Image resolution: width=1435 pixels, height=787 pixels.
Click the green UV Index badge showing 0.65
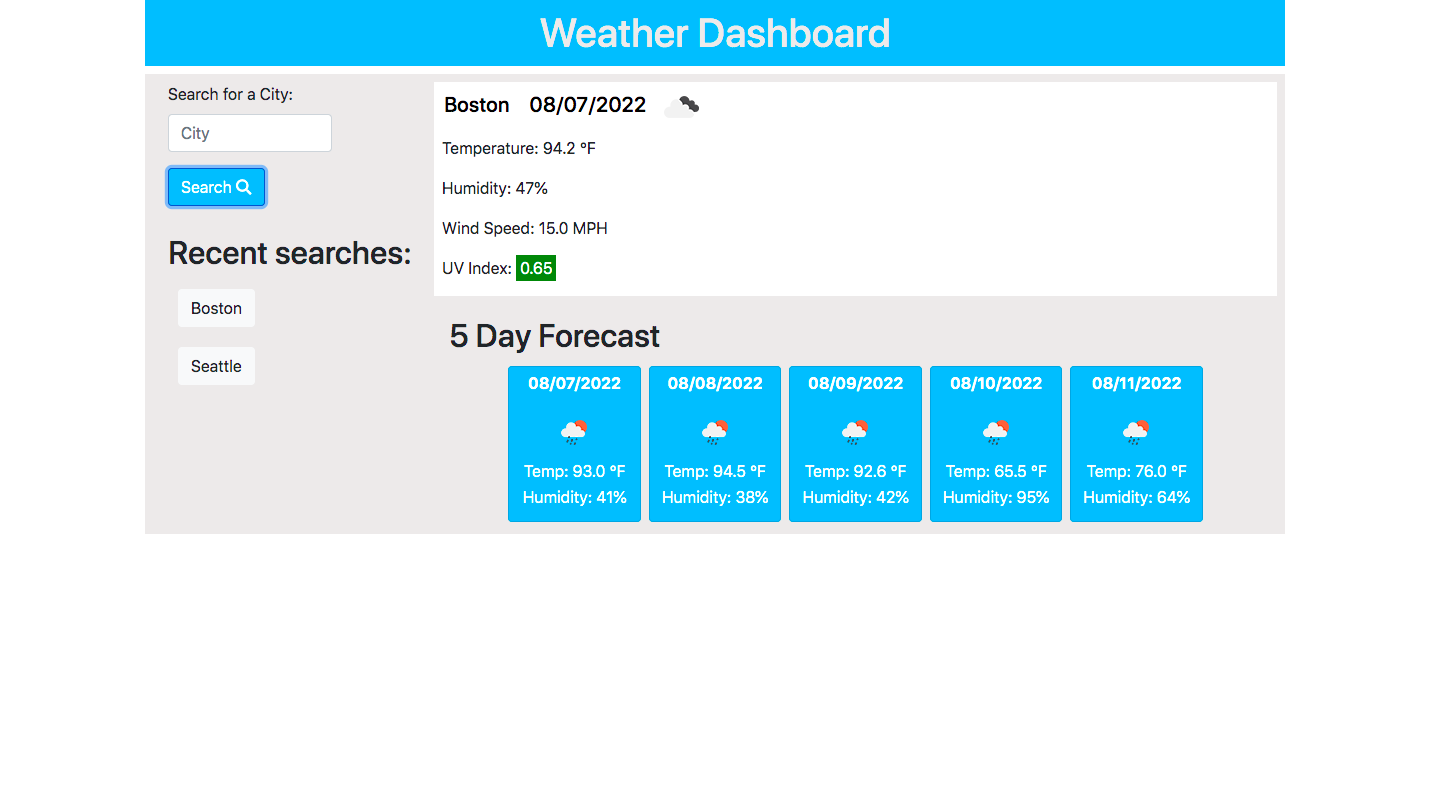tap(535, 267)
